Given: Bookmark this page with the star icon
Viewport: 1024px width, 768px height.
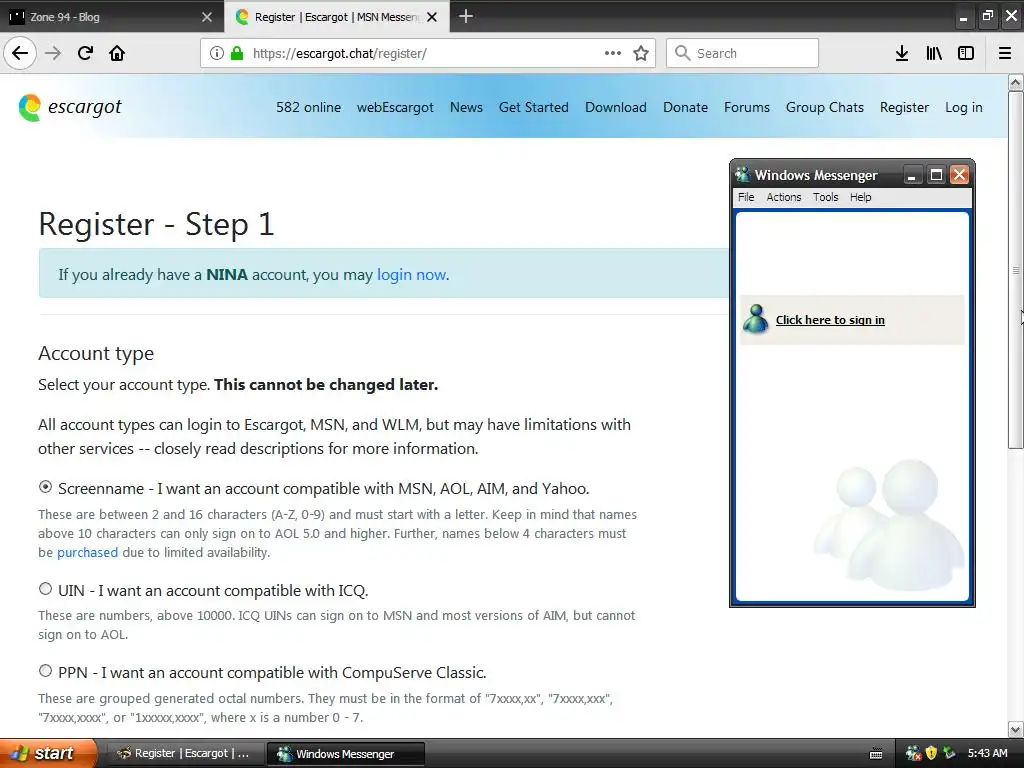Looking at the screenshot, I should point(641,53).
